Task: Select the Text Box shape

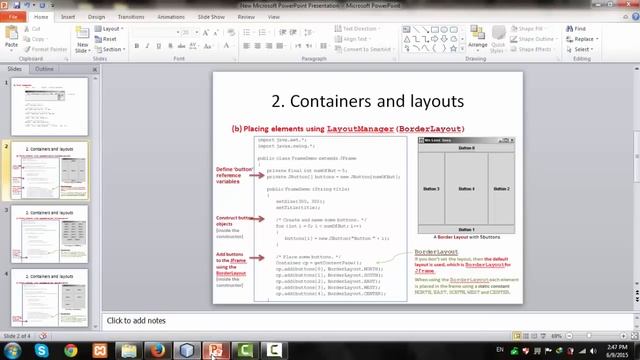Action: pos(407,29)
